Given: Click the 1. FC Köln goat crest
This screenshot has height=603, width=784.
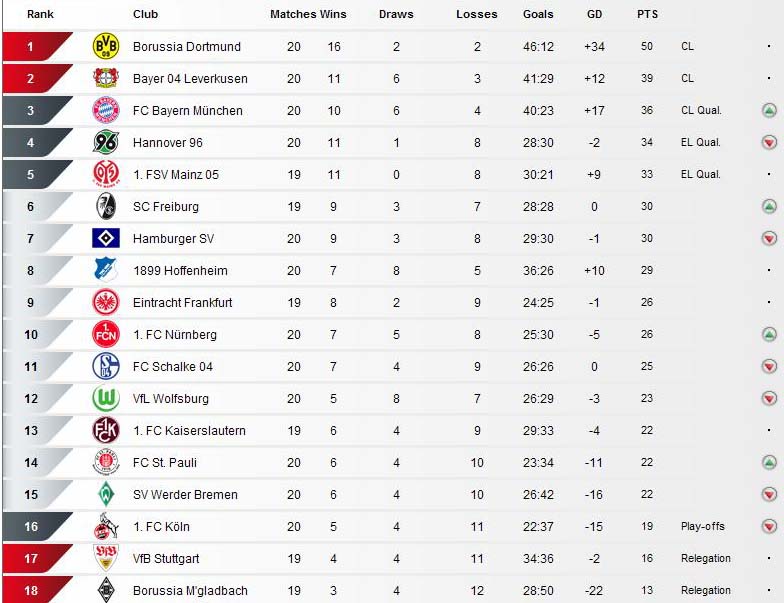Looking at the screenshot, I should (106, 526).
